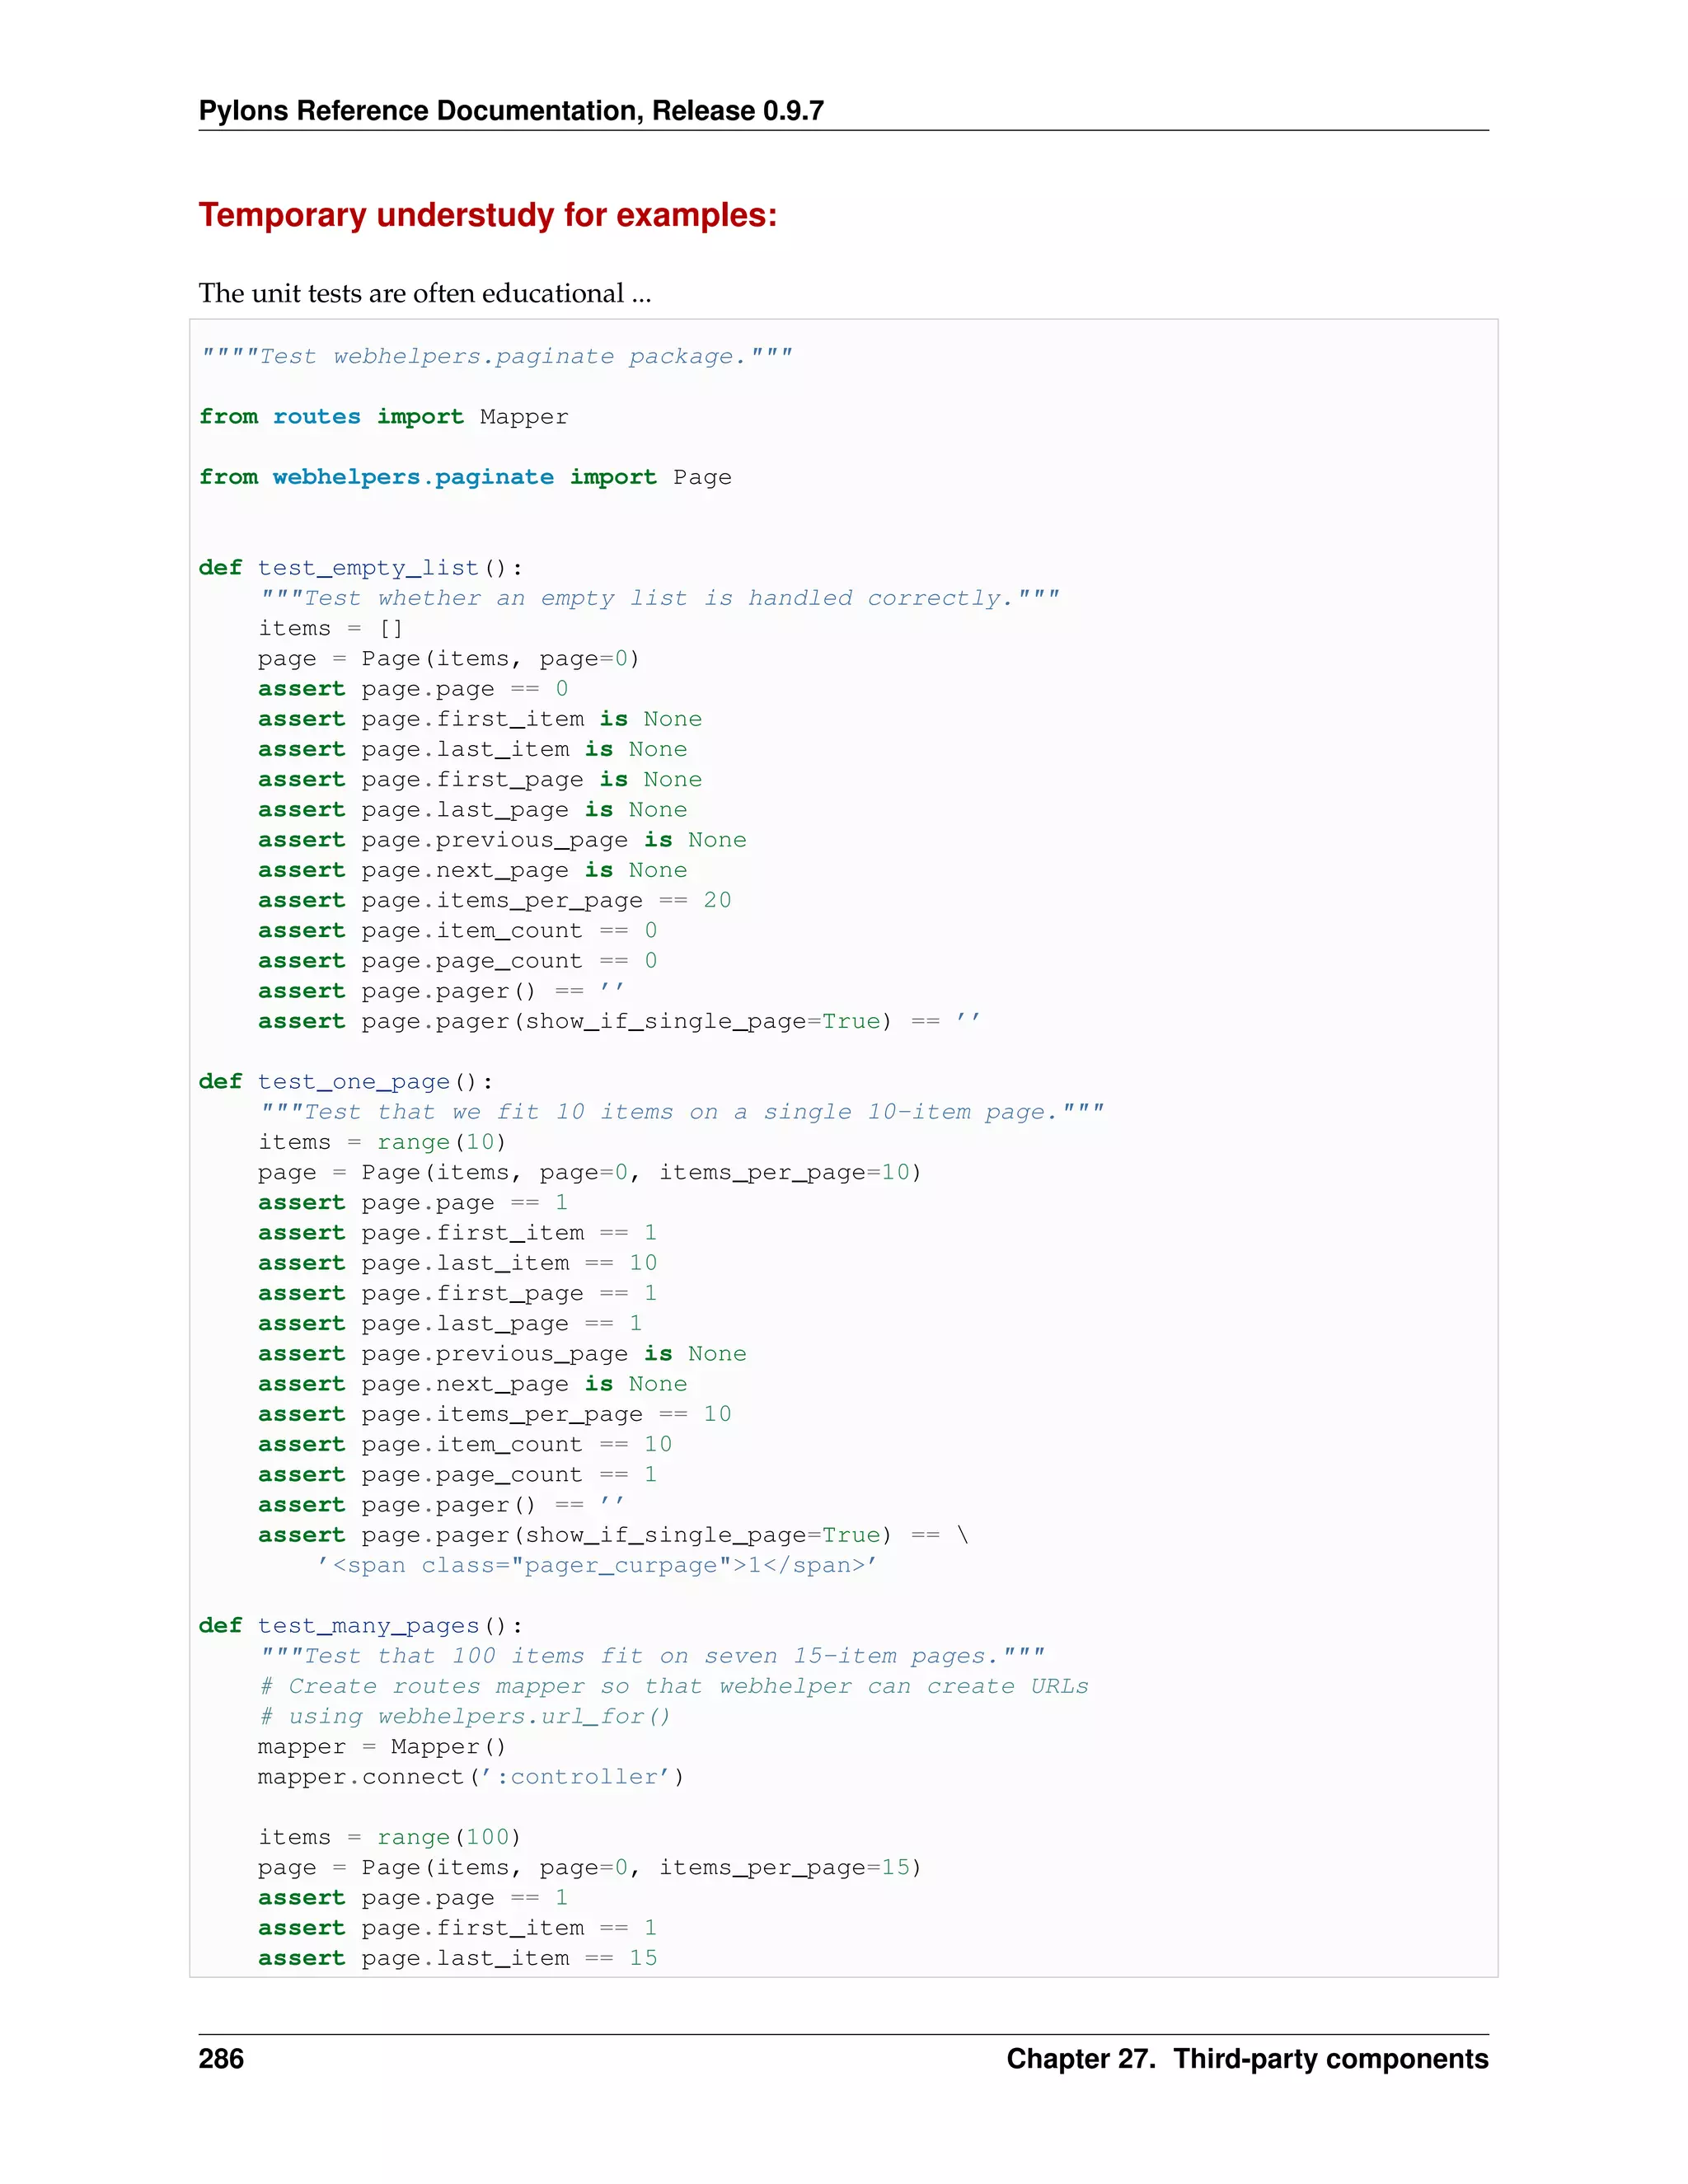Click 'assert page.items_per_page == 10'
This screenshot has width=1688, height=2184.
pos(495,1414)
